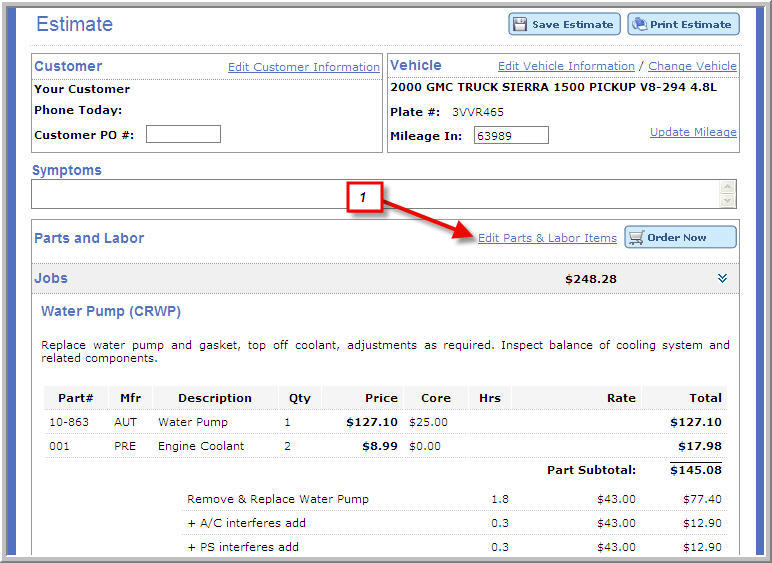
Task: Focus the Customer PO # input field
Action: [x=183, y=135]
